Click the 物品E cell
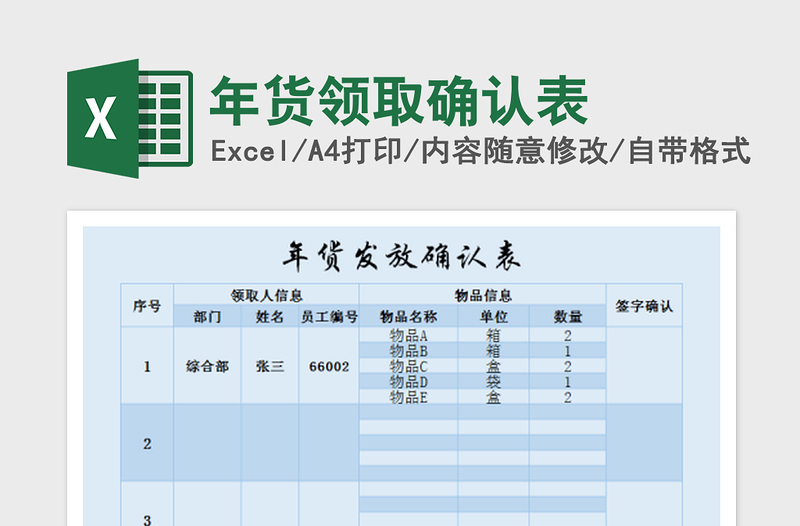Image resolution: width=800 pixels, height=526 pixels. click(x=408, y=396)
